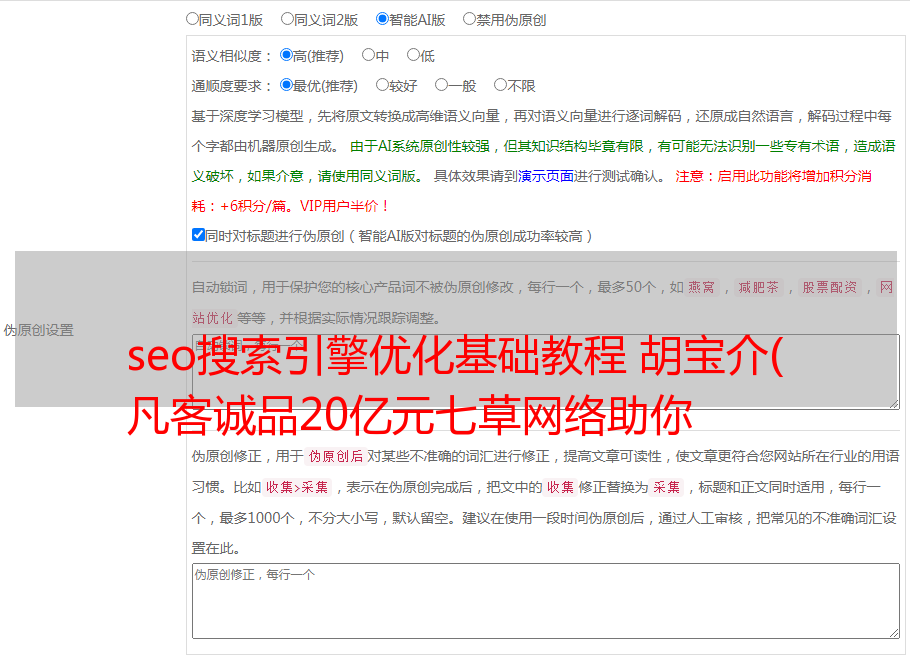Click the 伪原创修正 textarea
The height and width of the screenshot is (658, 911).
point(546,601)
